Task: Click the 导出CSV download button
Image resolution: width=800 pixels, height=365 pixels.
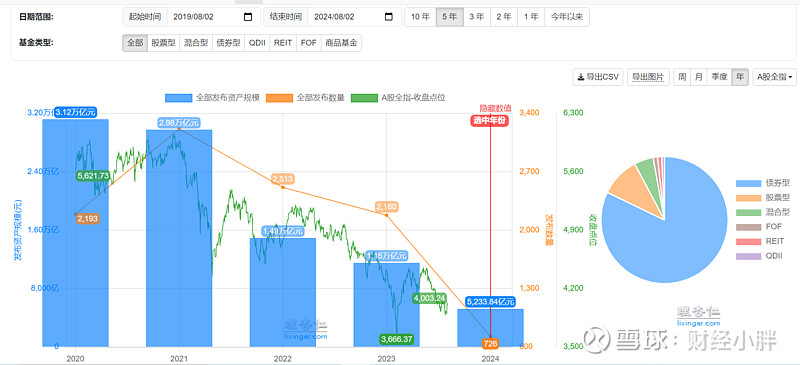Action: (598, 77)
